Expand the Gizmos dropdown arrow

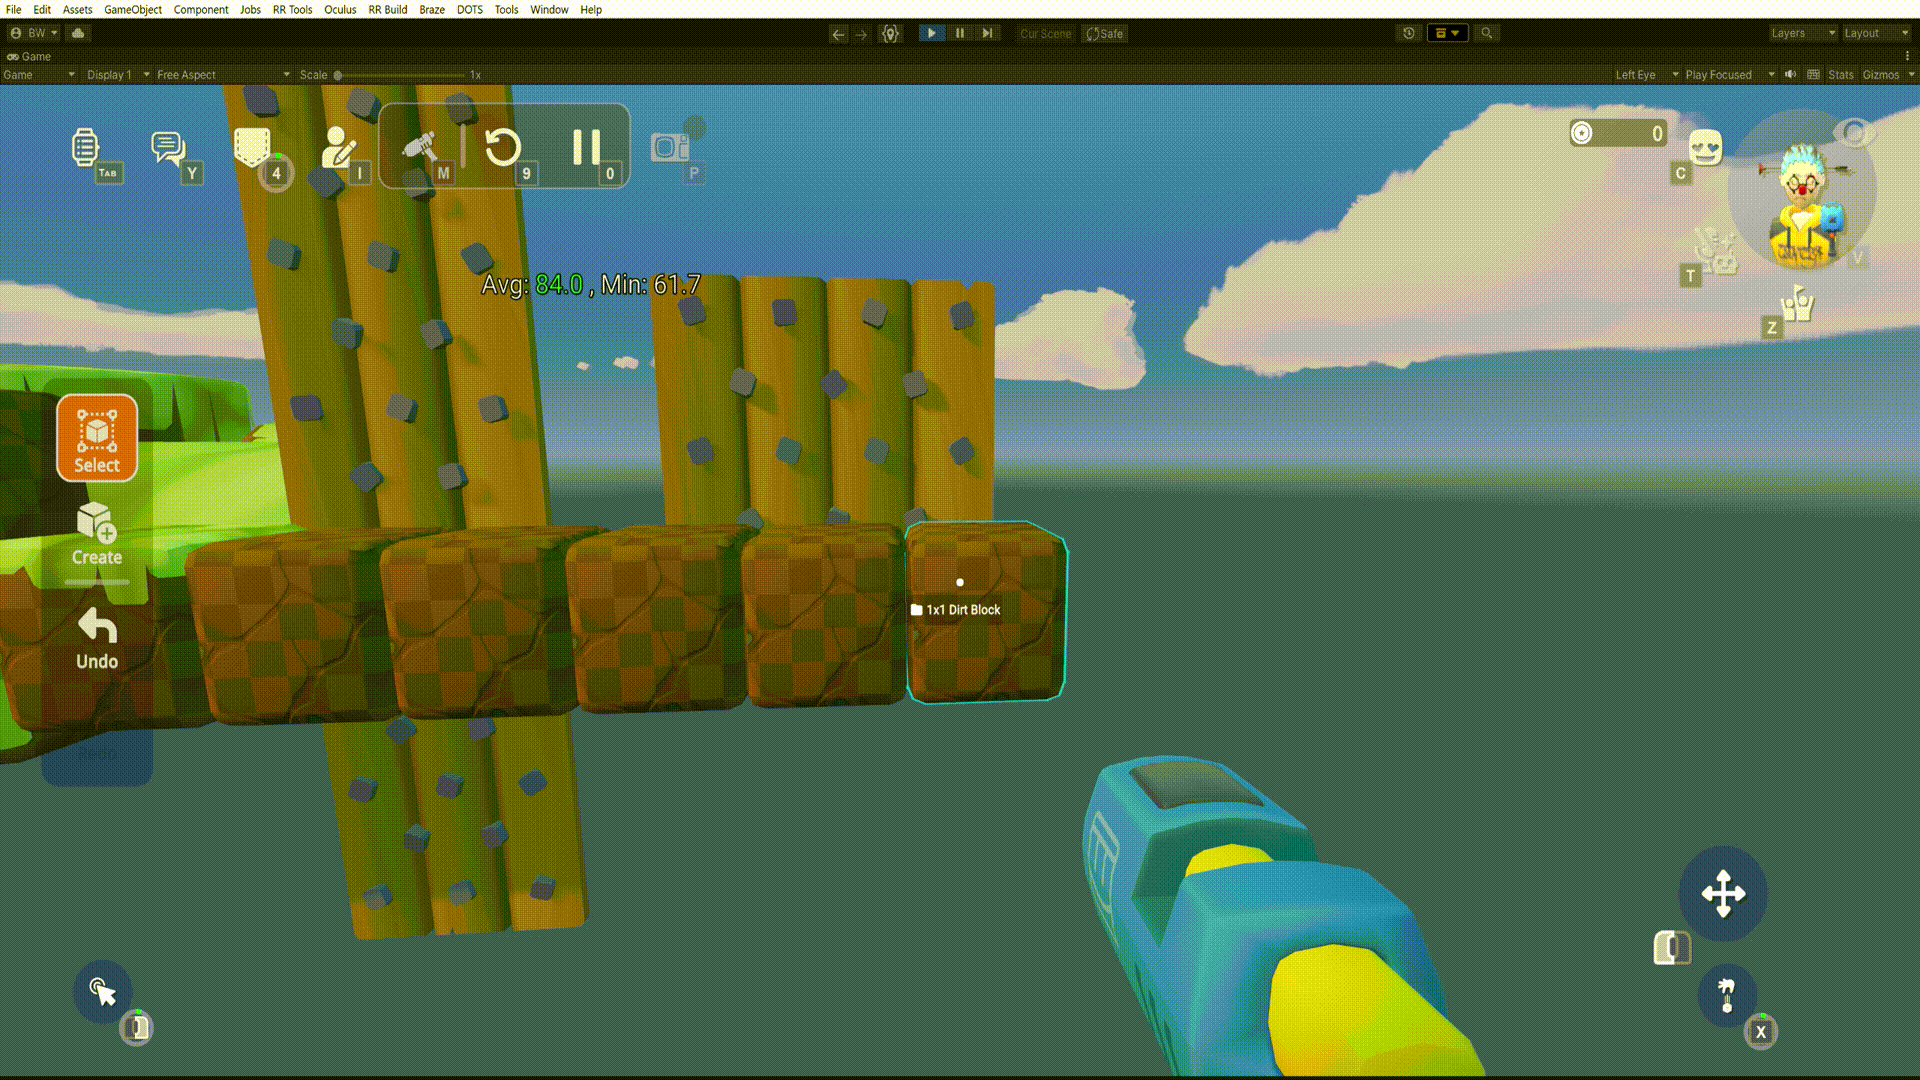pos(1911,75)
